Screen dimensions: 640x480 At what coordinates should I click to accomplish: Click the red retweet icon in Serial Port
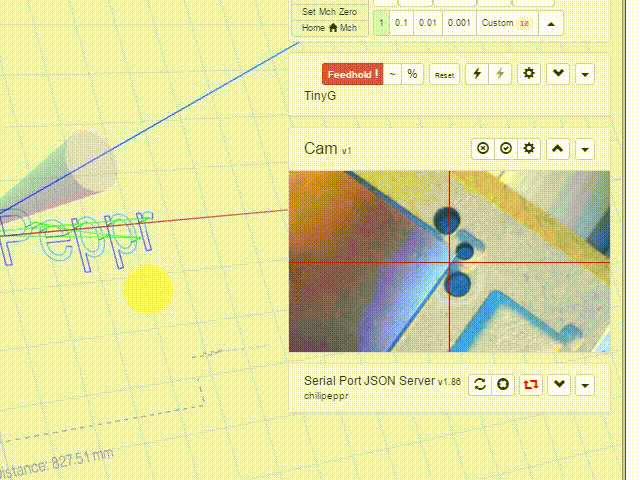[530, 385]
